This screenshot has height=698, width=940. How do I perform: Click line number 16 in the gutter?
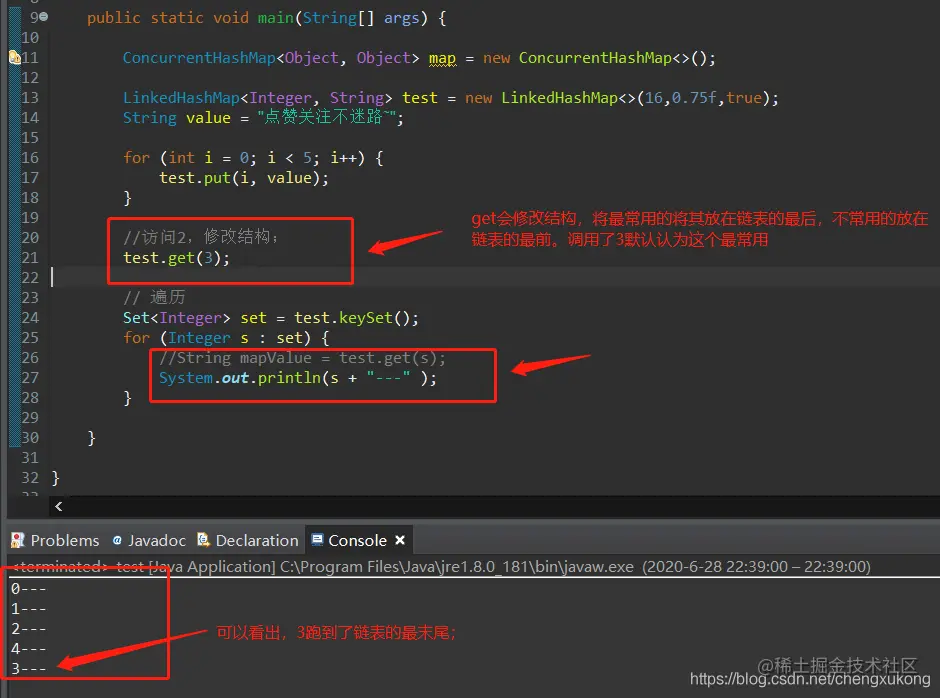(30, 158)
